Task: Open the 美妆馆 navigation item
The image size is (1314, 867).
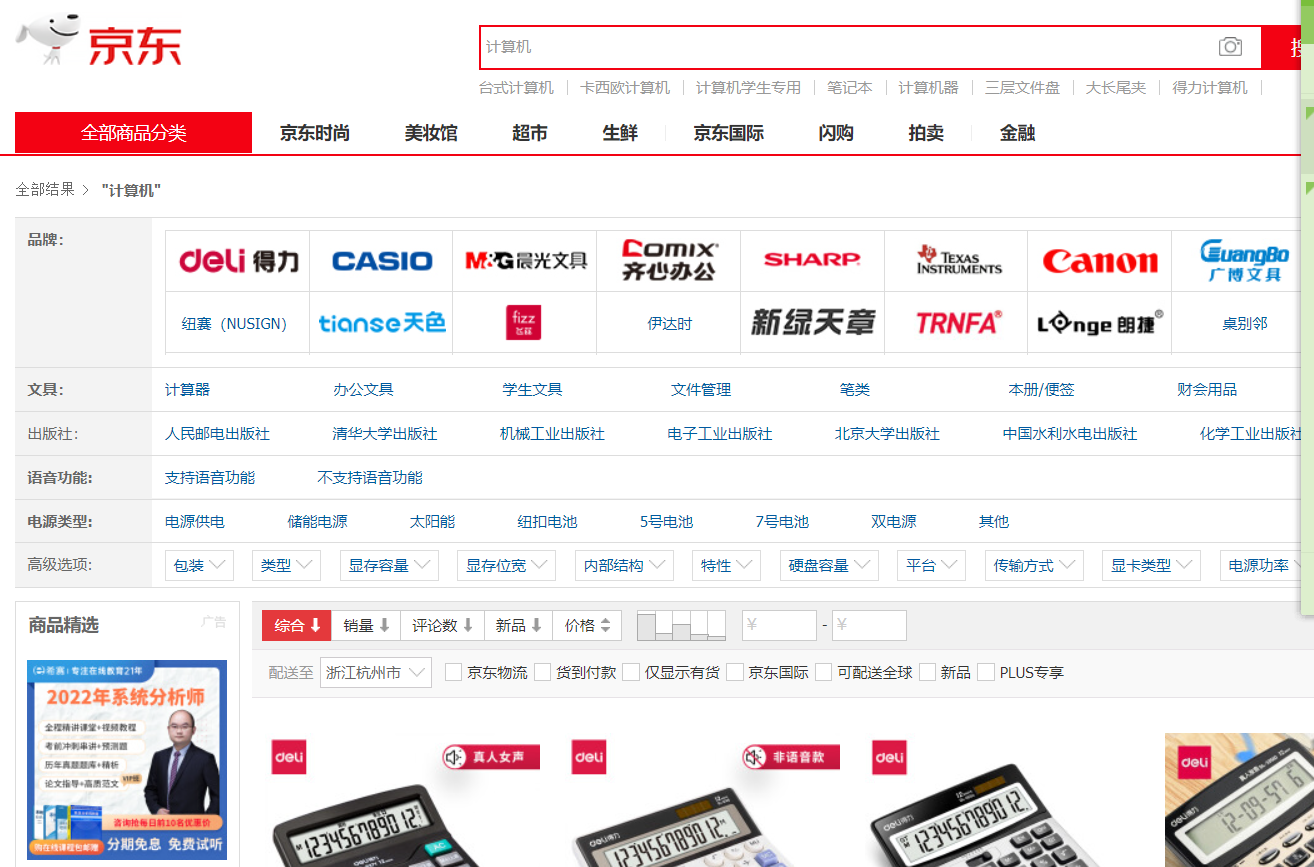Action: (431, 133)
